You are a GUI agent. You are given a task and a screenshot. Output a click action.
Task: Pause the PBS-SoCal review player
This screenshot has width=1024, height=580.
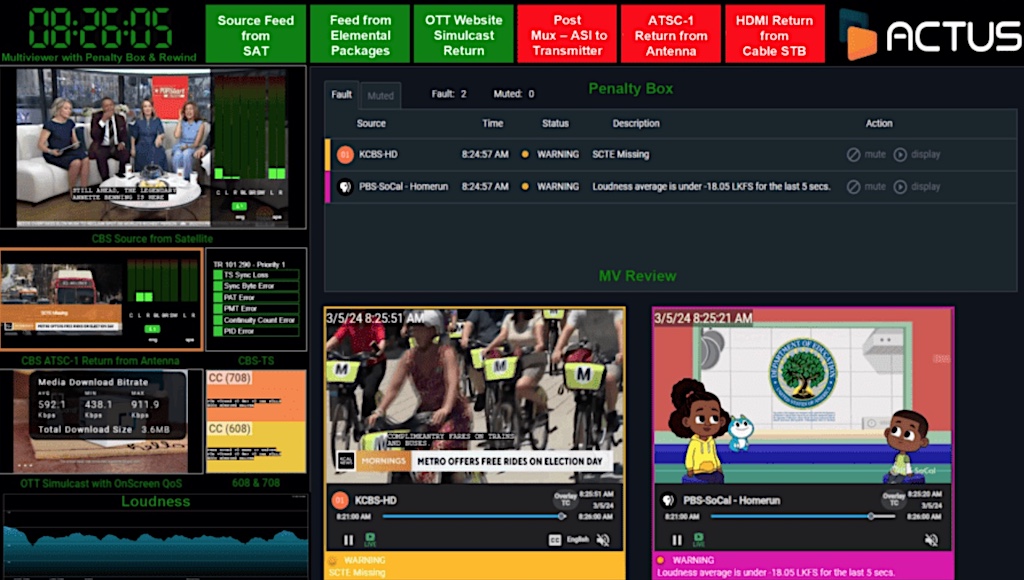pos(677,540)
